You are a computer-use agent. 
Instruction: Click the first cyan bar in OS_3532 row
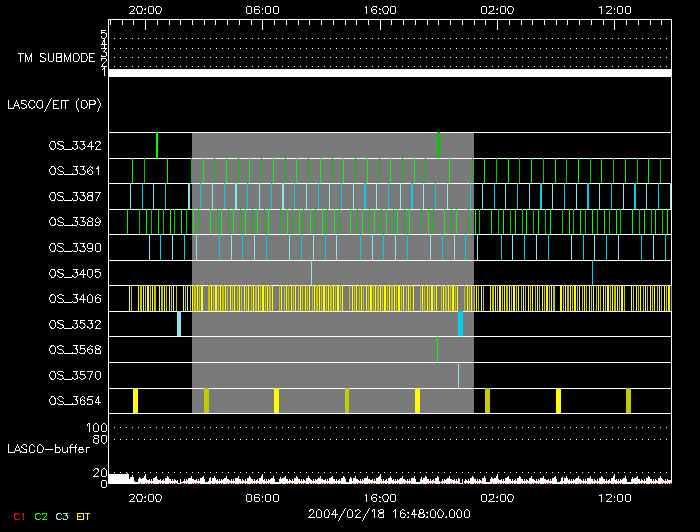pos(179,324)
